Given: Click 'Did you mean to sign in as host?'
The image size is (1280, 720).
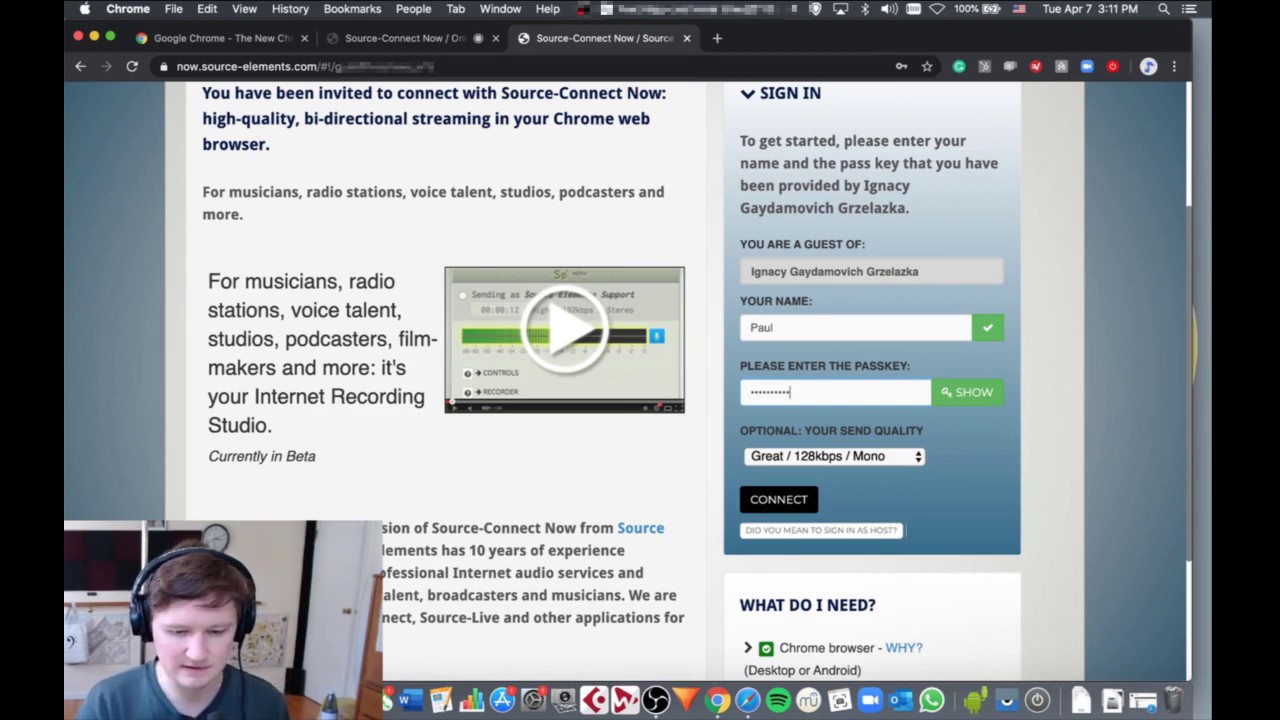Looking at the screenshot, I should [x=821, y=530].
